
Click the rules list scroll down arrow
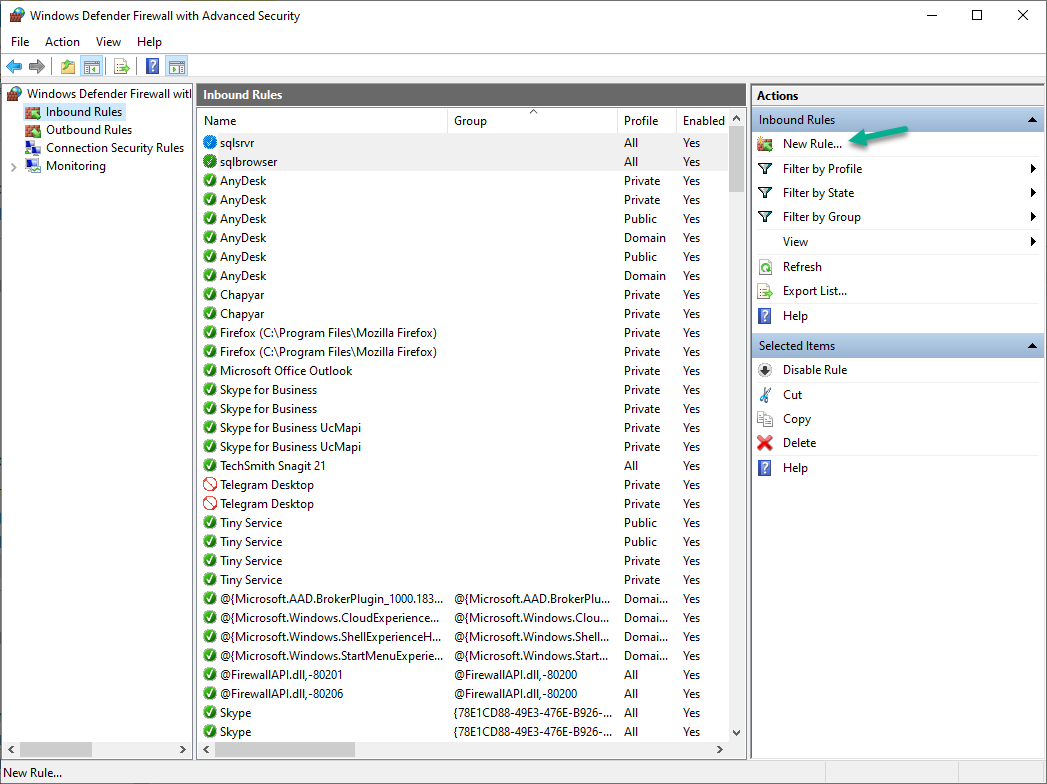[737, 733]
